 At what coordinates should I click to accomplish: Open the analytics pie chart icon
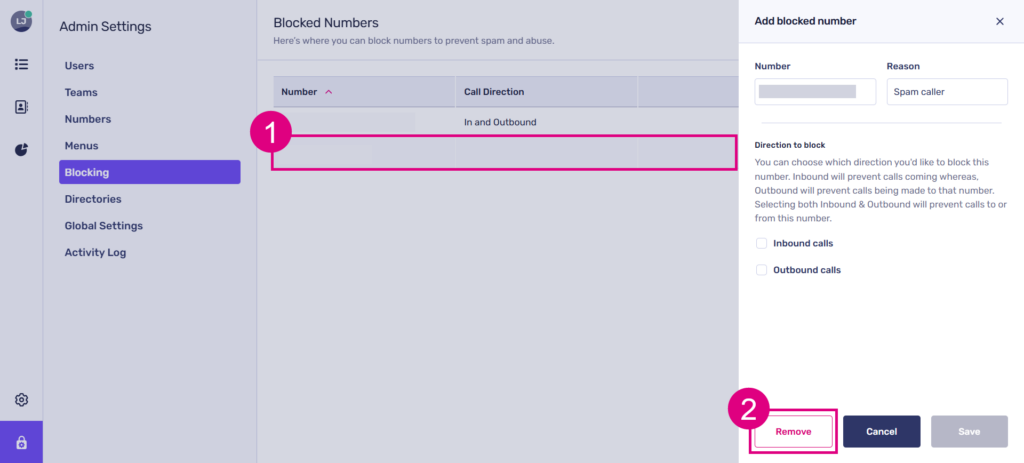click(x=21, y=150)
